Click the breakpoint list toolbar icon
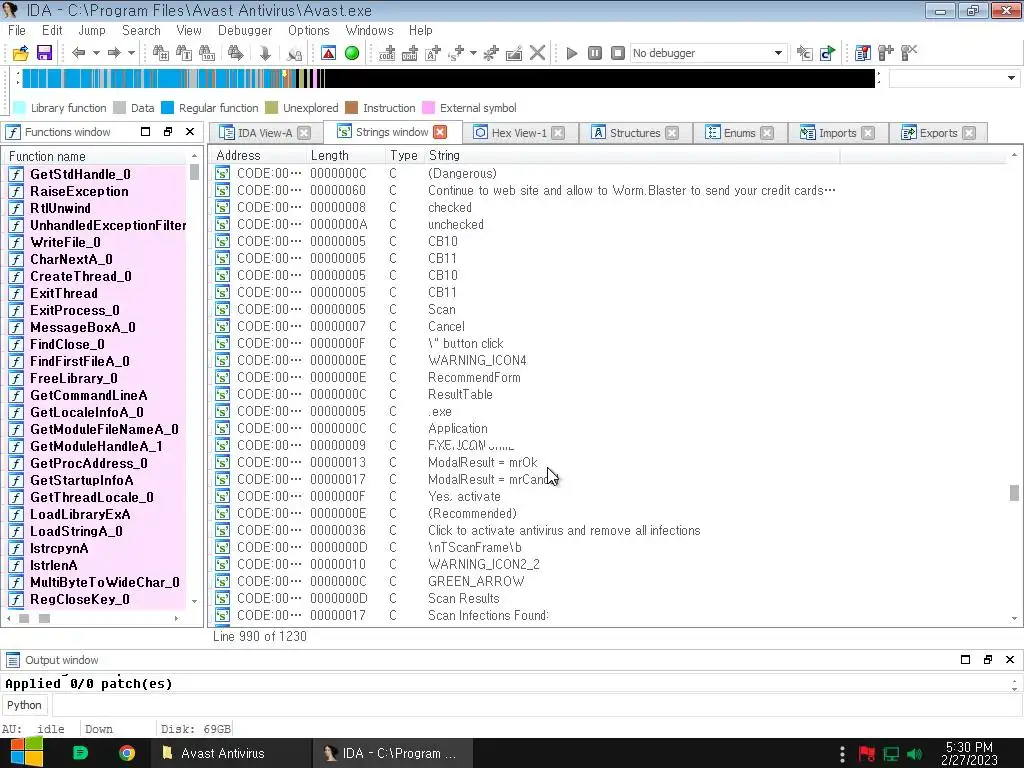This screenshot has width=1024, height=768. (x=863, y=53)
